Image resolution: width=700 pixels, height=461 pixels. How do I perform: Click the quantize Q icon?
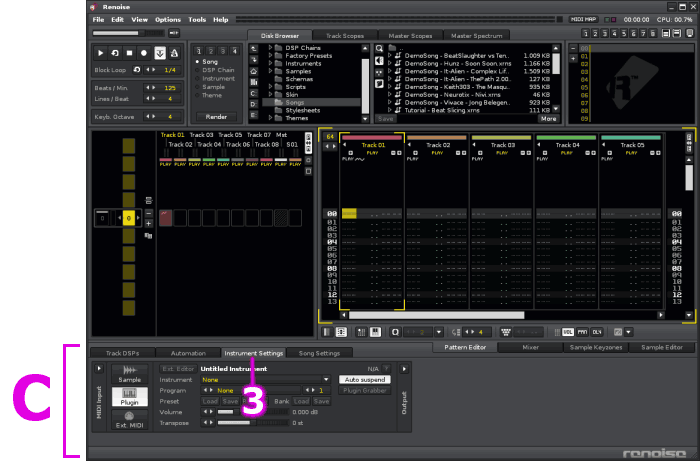coord(395,332)
